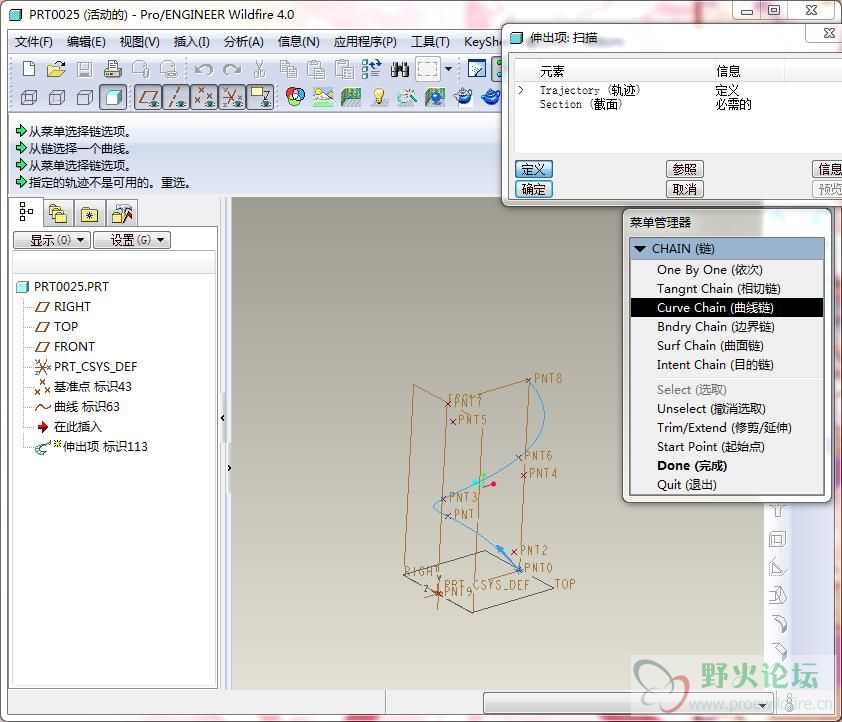Image resolution: width=842 pixels, height=722 pixels.
Task: Toggle datum planes display
Action: click(x=148, y=97)
